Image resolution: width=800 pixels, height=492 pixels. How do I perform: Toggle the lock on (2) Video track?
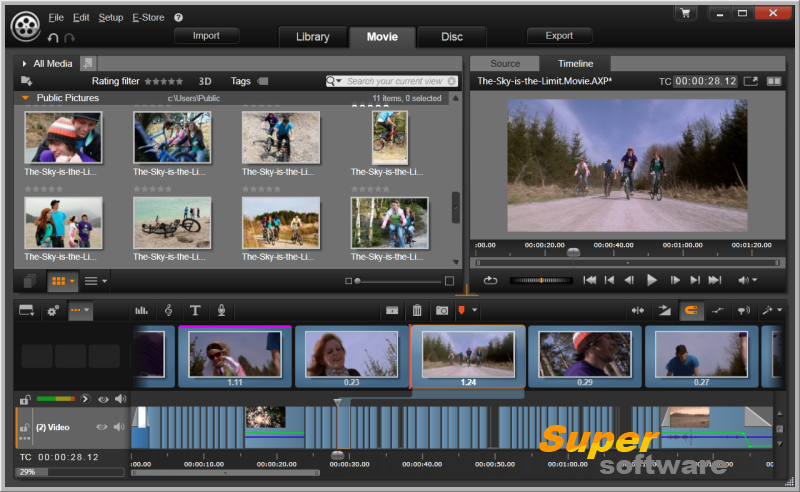(23, 427)
